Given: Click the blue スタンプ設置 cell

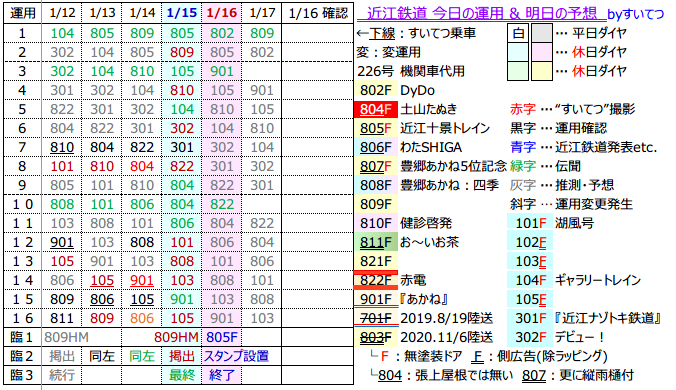Looking at the screenshot, I should (236, 356).
